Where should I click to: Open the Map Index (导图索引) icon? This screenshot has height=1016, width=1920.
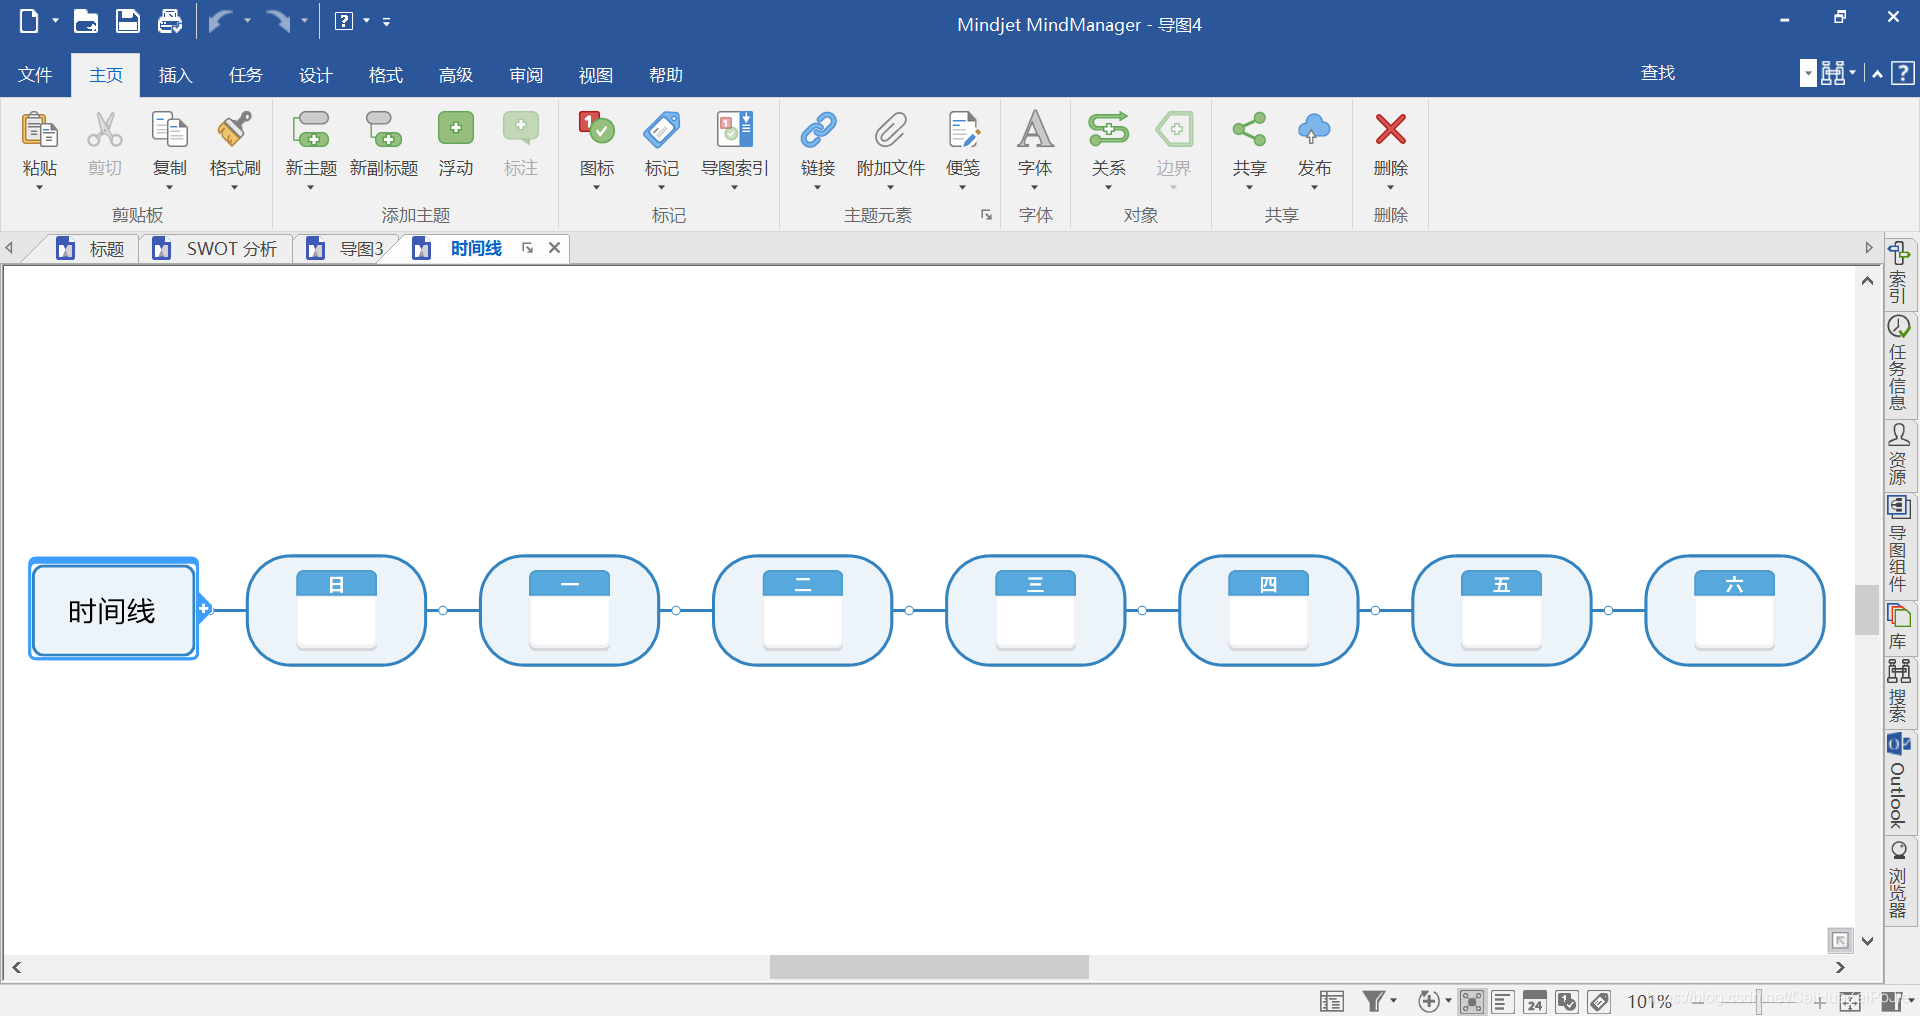[734, 130]
